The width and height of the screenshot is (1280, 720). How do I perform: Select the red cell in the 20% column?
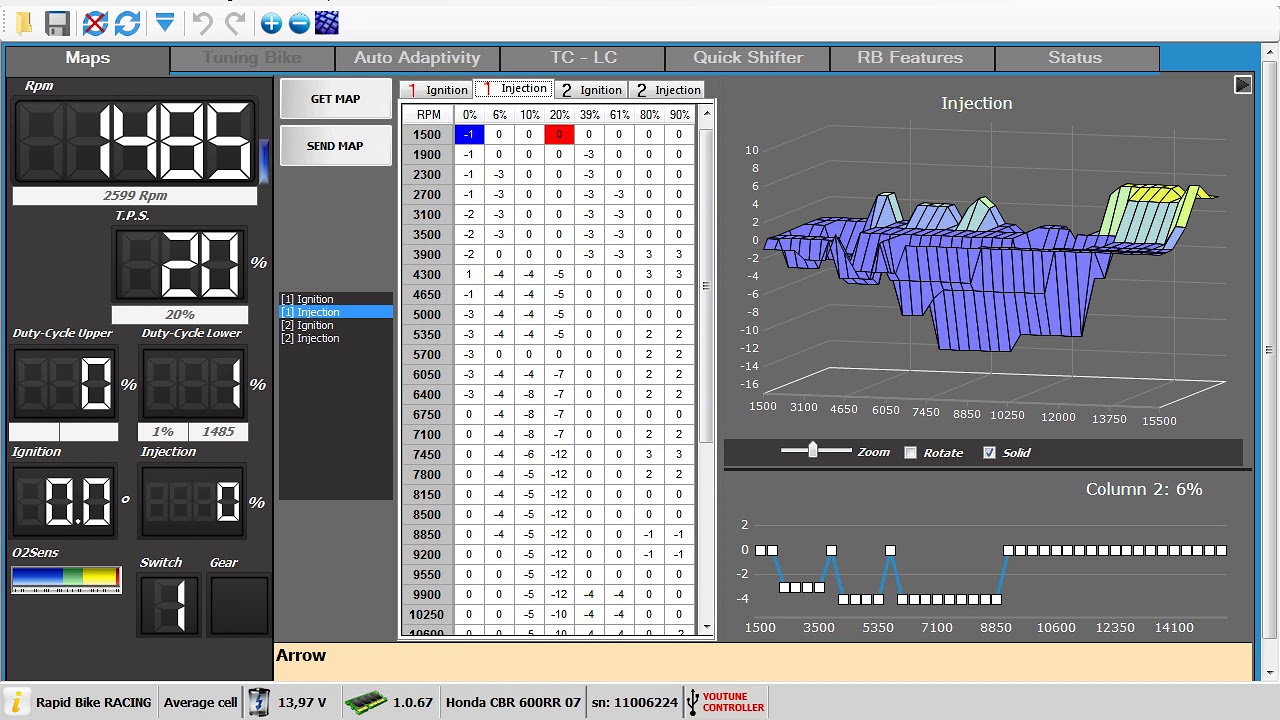tap(559, 135)
